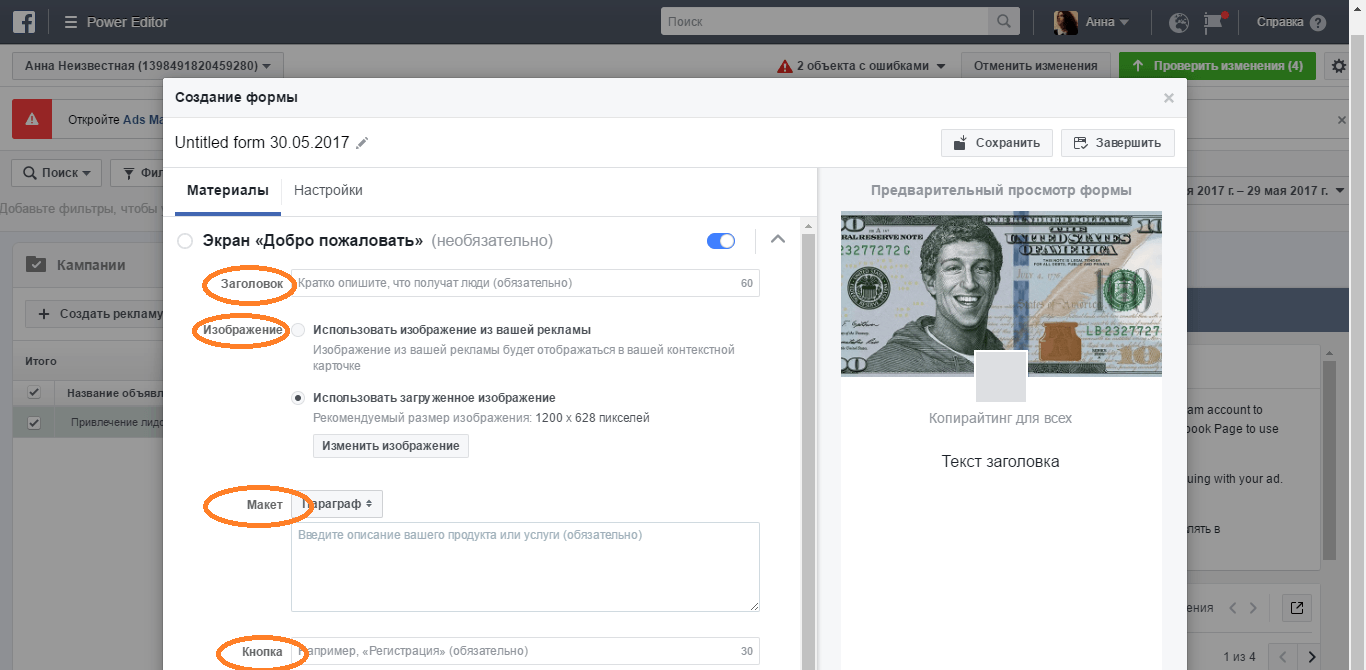The image size is (1366, 670).
Task: Toggle the Добро пожаловать screen switch
Action: 721,241
